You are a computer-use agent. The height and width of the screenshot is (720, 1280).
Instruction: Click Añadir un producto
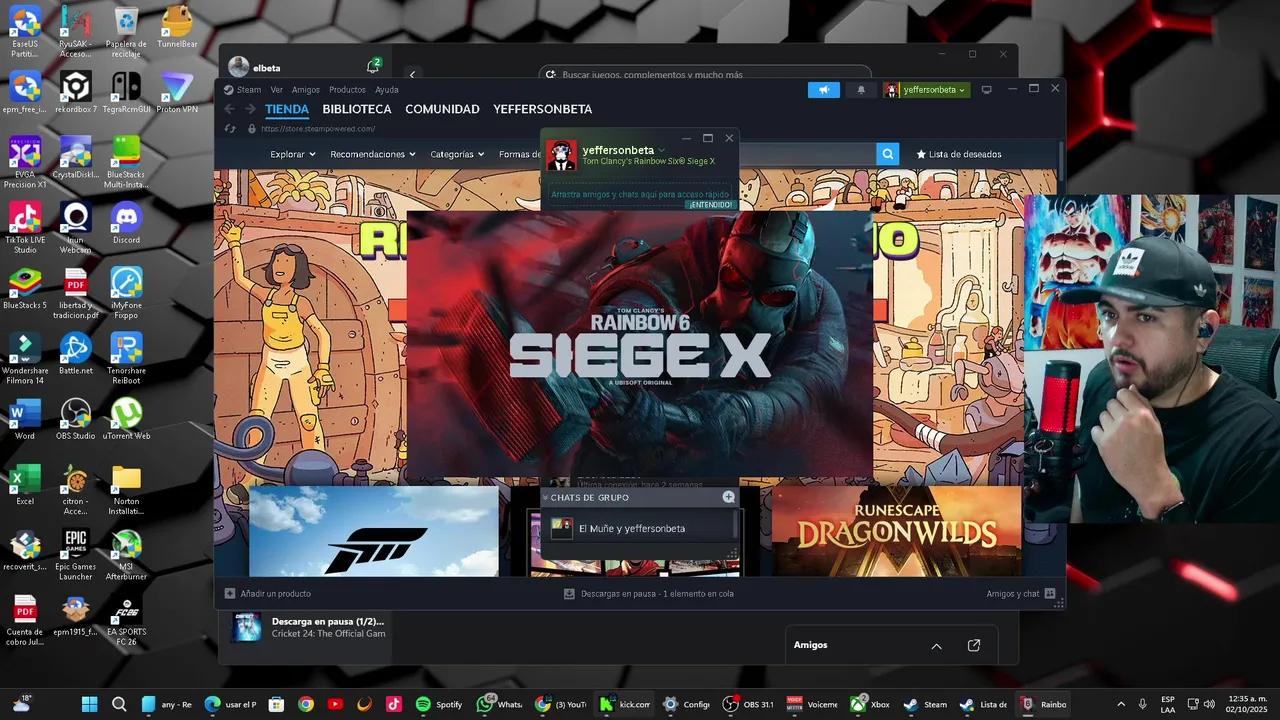[268, 593]
